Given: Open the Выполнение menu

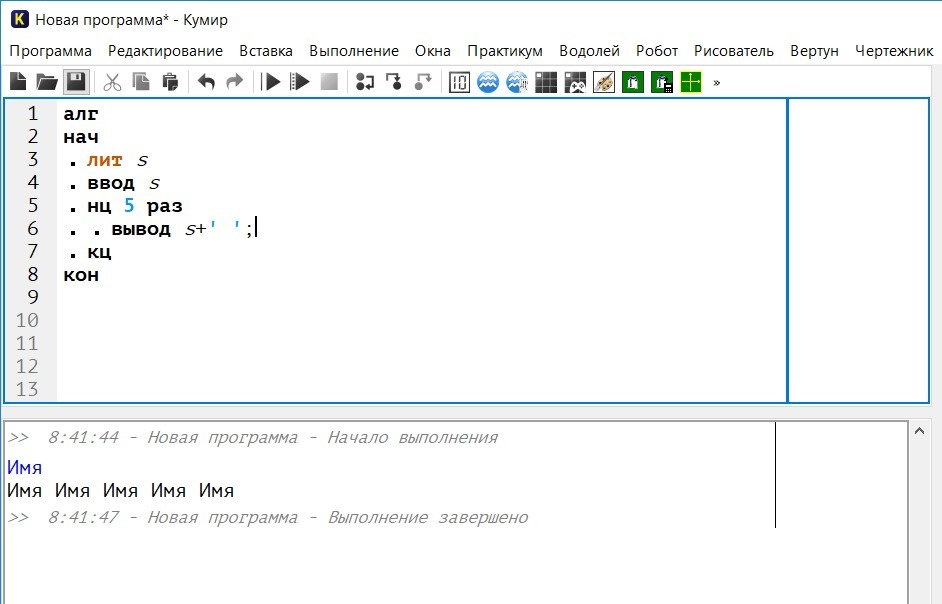Looking at the screenshot, I should [x=354, y=51].
